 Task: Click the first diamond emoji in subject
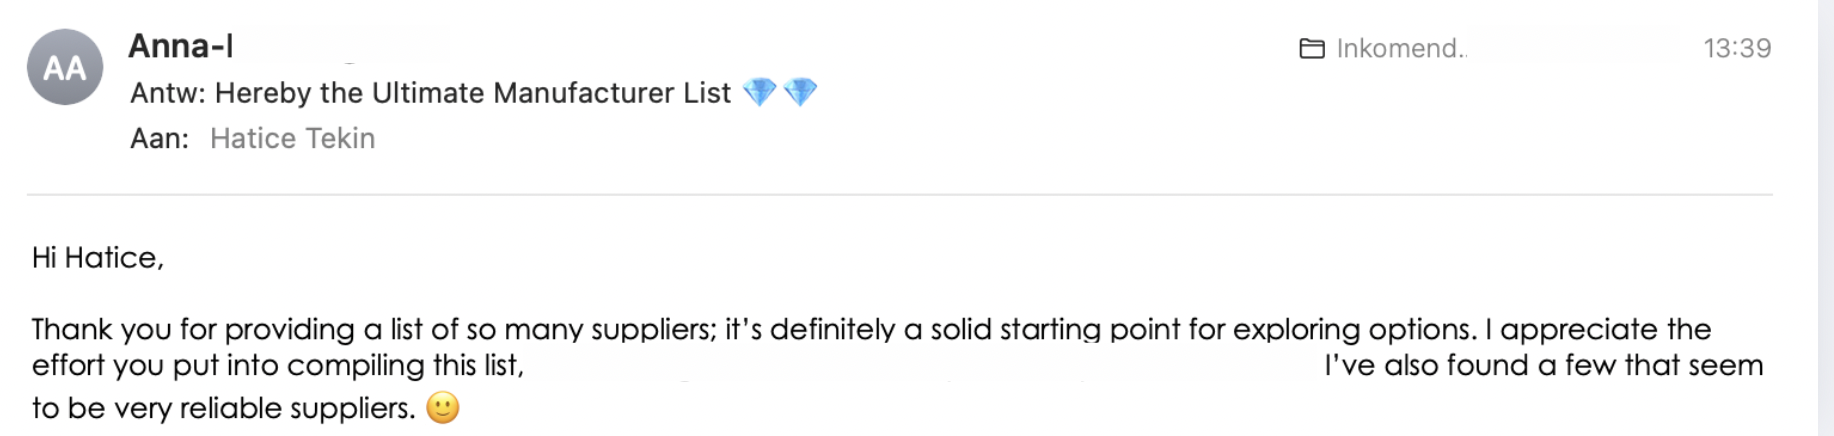coord(760,93)
